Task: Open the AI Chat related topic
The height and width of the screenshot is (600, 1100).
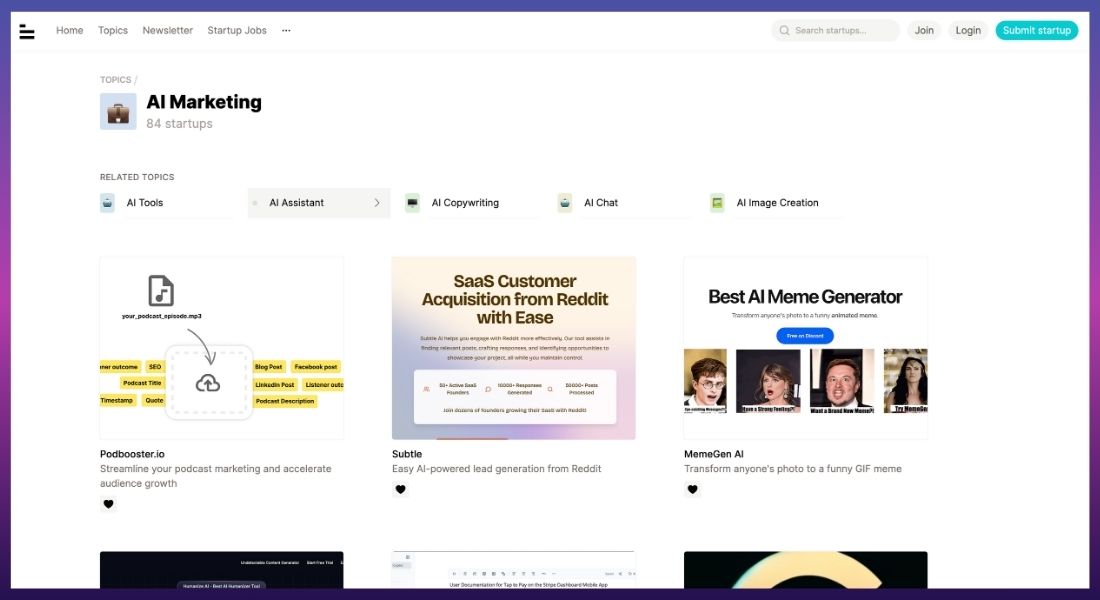Action: click(624, 203)
